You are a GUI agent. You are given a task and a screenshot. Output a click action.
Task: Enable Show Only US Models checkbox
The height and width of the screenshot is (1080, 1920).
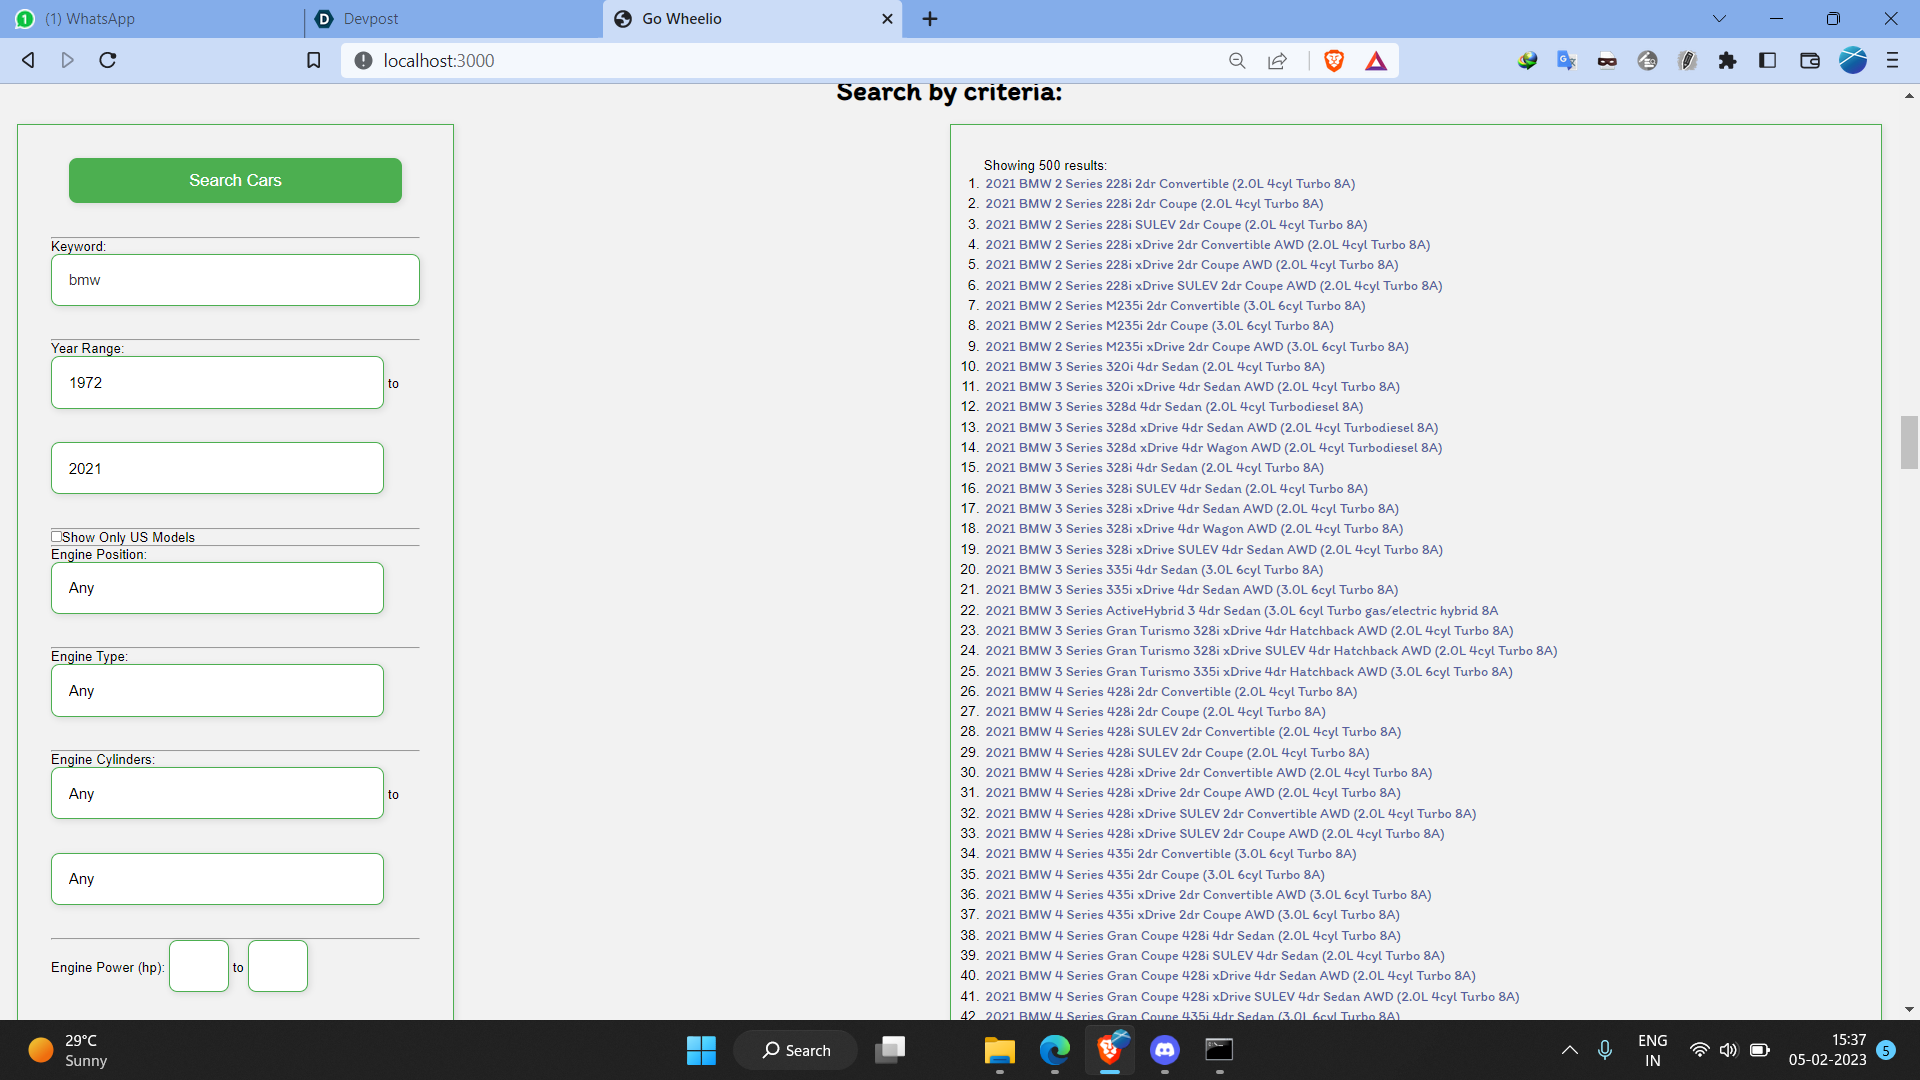(57, 537)
